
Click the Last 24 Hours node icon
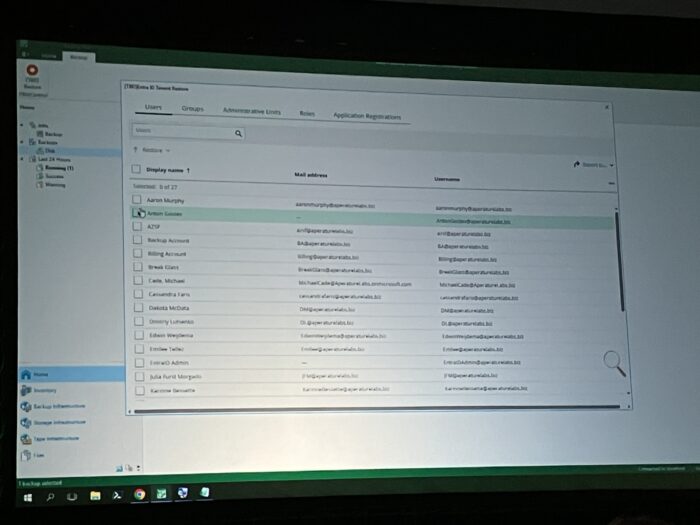pyautogui.click(x=33, y=159)
